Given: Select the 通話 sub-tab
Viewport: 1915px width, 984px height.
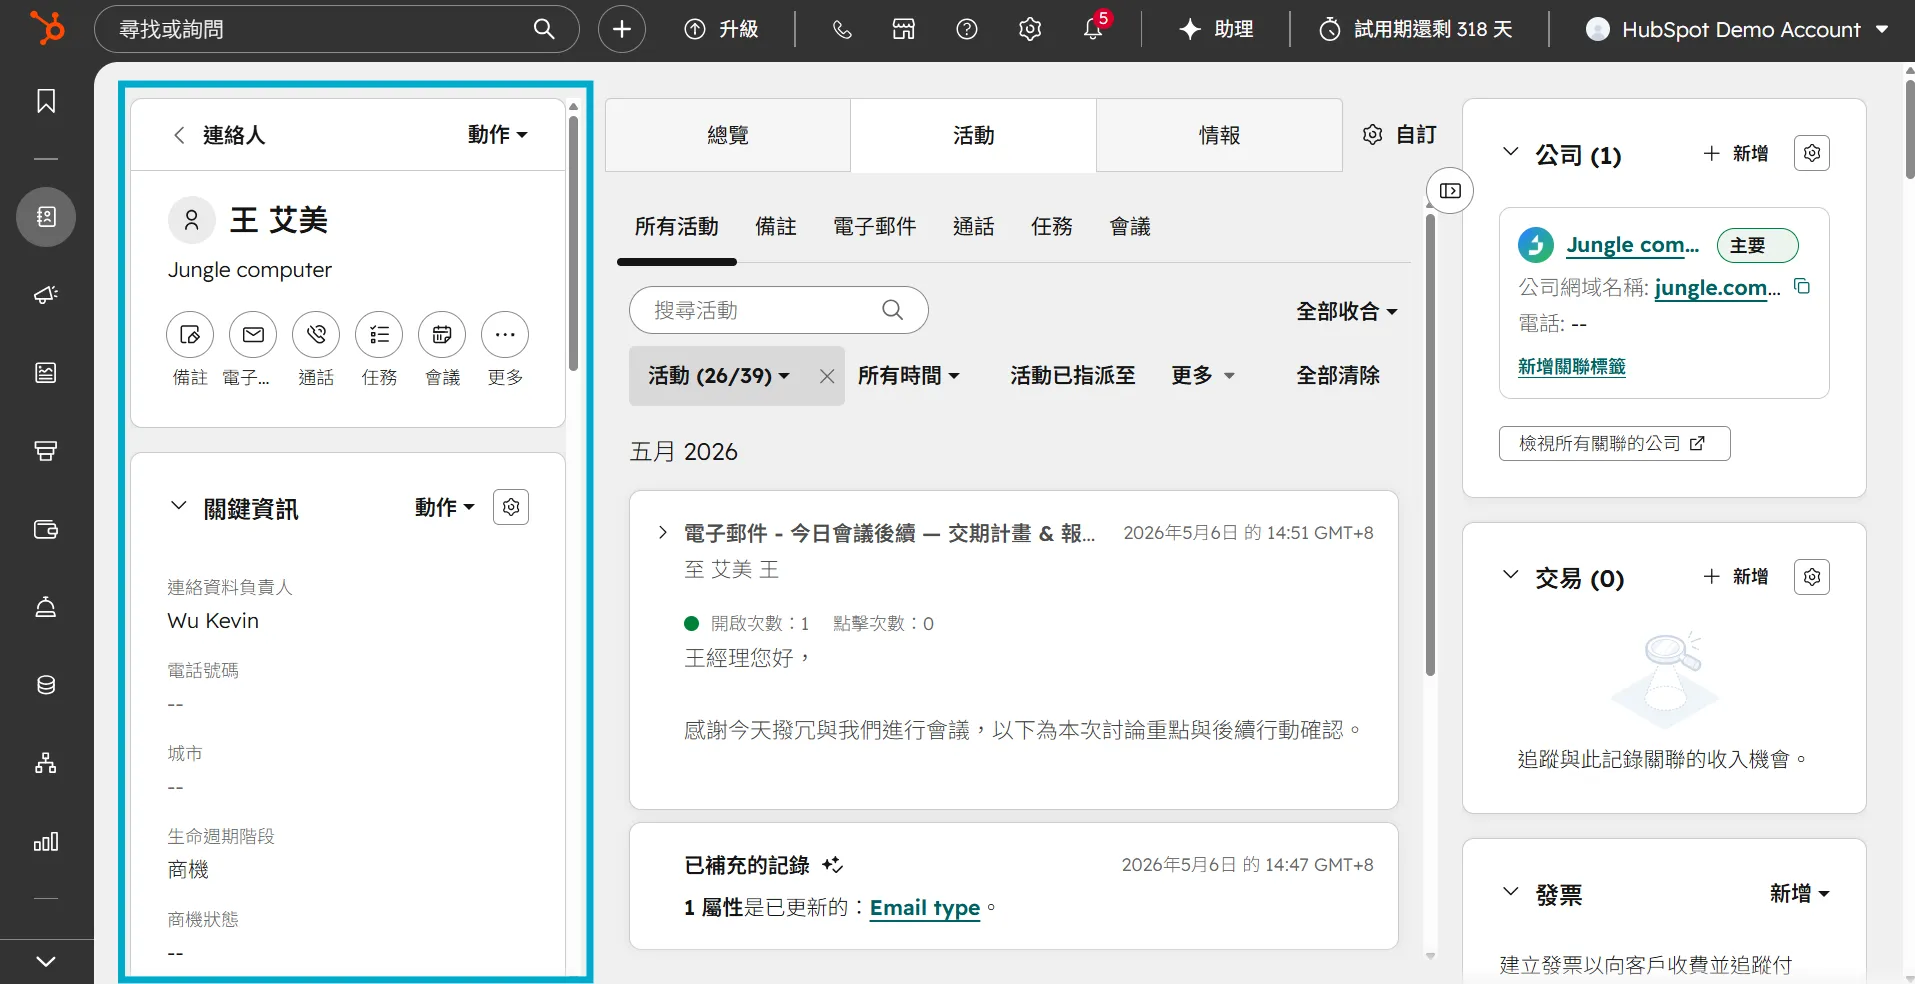Looking at the screenshot, I should pyautogui.click(x=974, y=227).
